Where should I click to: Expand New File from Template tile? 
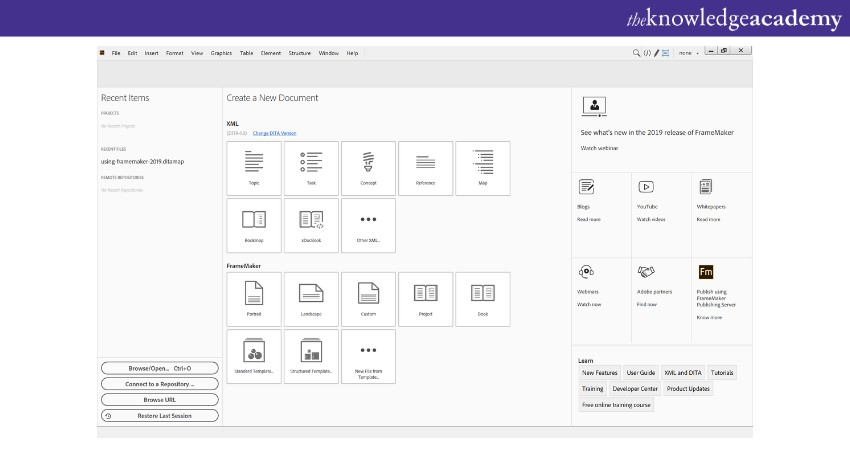coord(368,356)
